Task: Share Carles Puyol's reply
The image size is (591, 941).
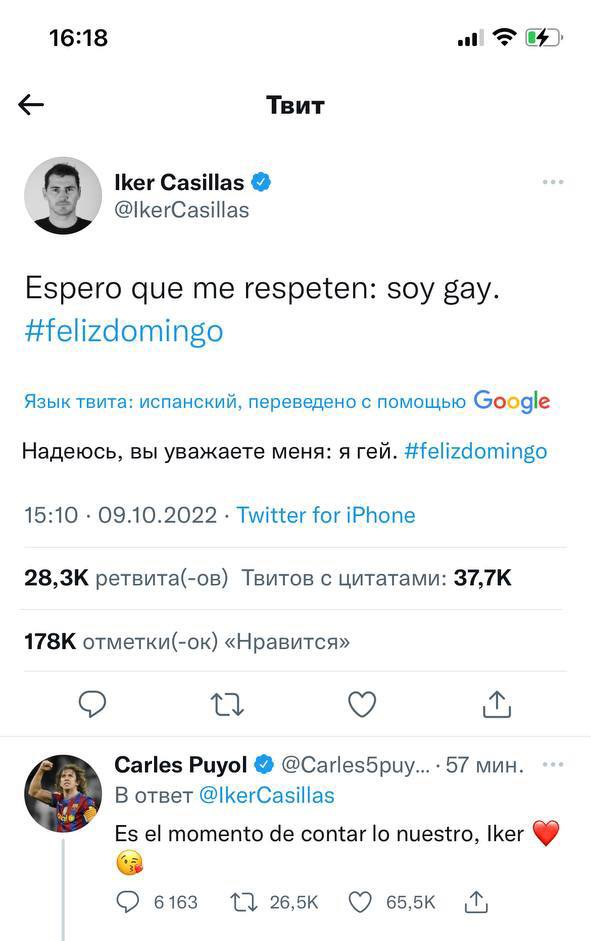Action: (478, 901)
